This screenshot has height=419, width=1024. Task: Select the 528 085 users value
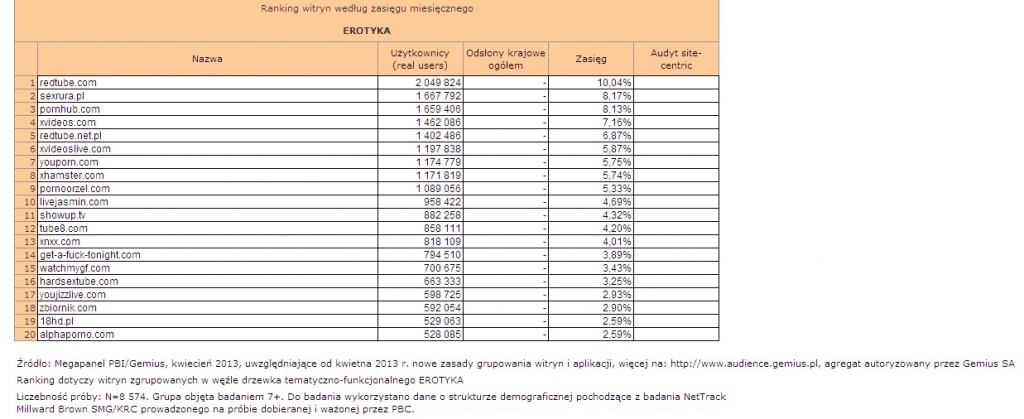point(443,334)
